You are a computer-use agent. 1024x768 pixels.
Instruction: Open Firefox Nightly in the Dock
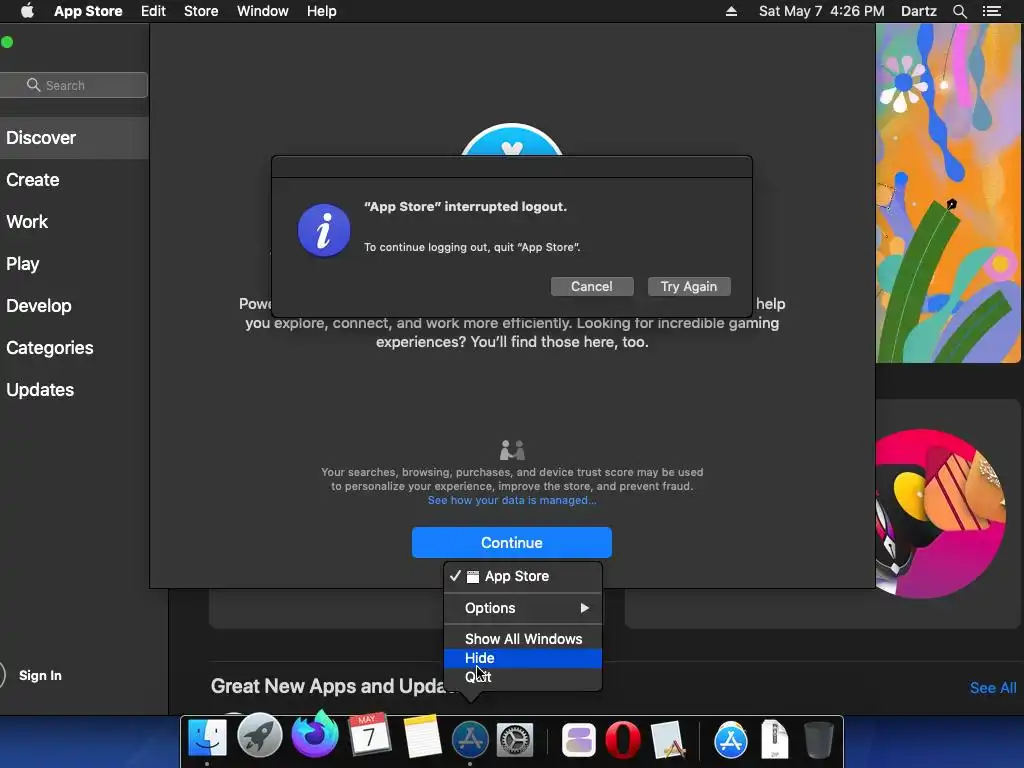tap(315, 733)
